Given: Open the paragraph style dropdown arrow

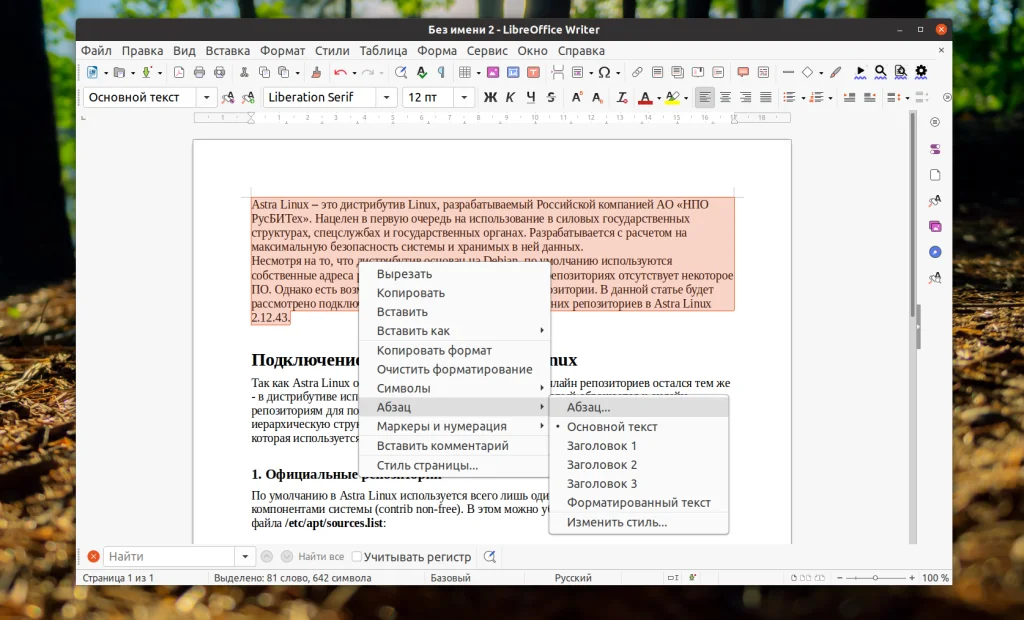Looking at the screenshot, I should 207,97.
